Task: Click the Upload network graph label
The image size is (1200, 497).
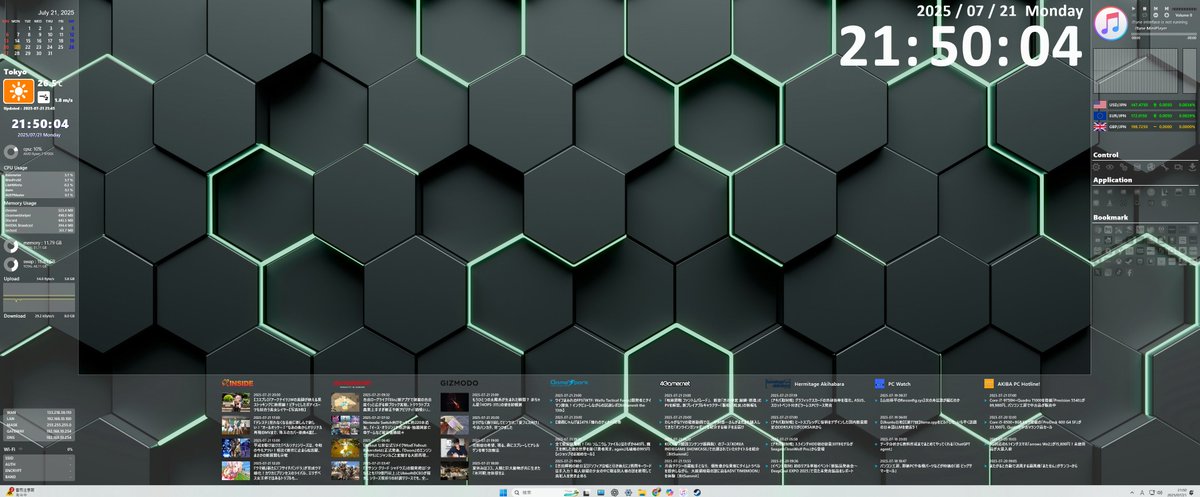Action: coord(11,279)
